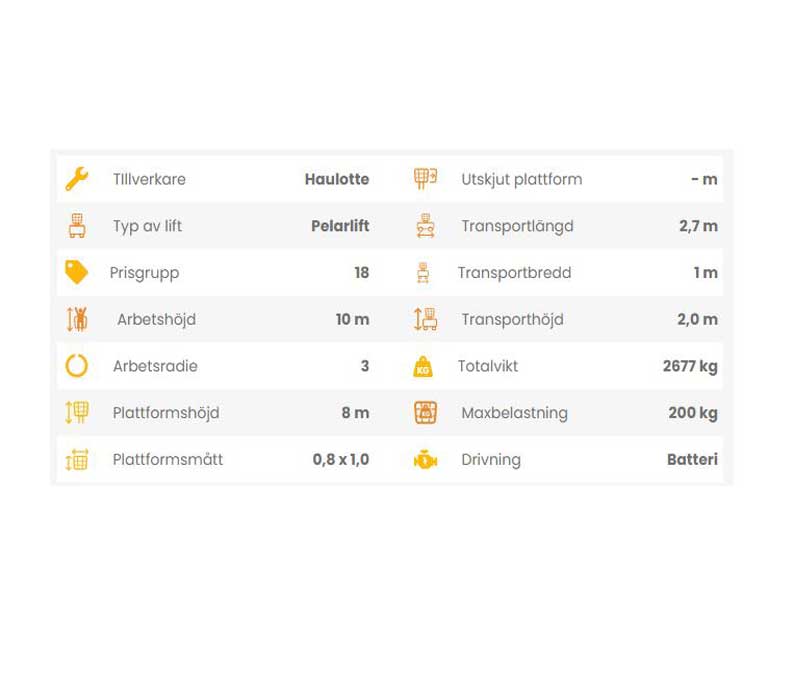Click the platform height icon beside Plattformshöjd
The width and height of the screenshot is (800, 700).
coord(76,412)
